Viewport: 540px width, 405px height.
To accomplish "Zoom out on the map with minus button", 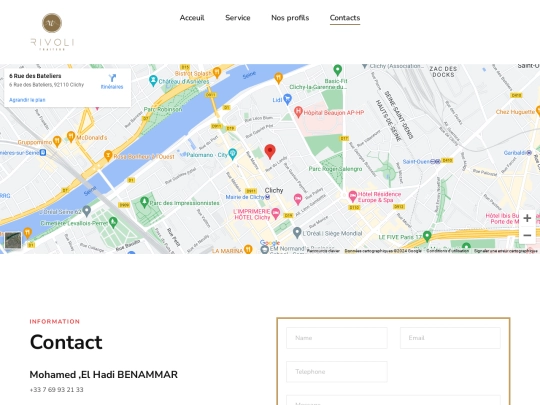I will [527, 236].
